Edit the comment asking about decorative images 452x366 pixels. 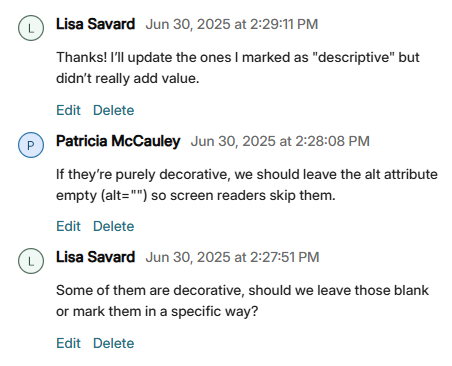point(68,343)
